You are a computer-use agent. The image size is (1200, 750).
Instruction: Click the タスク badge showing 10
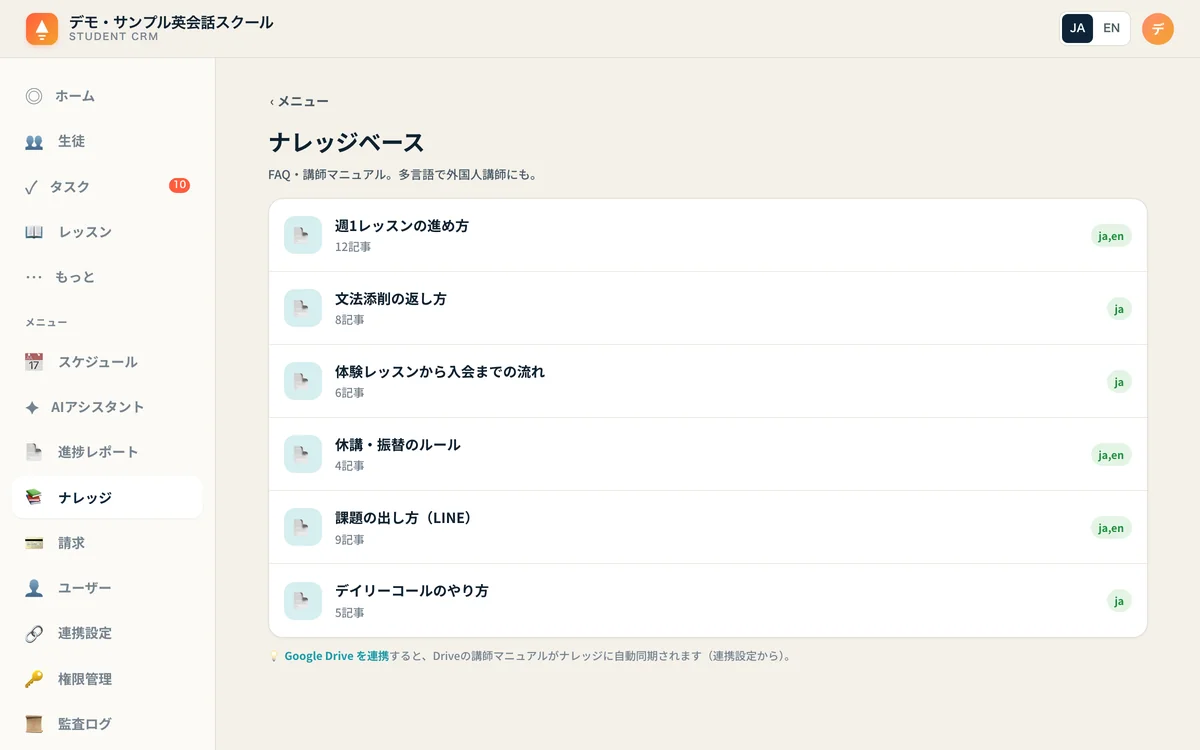tap(179, 185)
